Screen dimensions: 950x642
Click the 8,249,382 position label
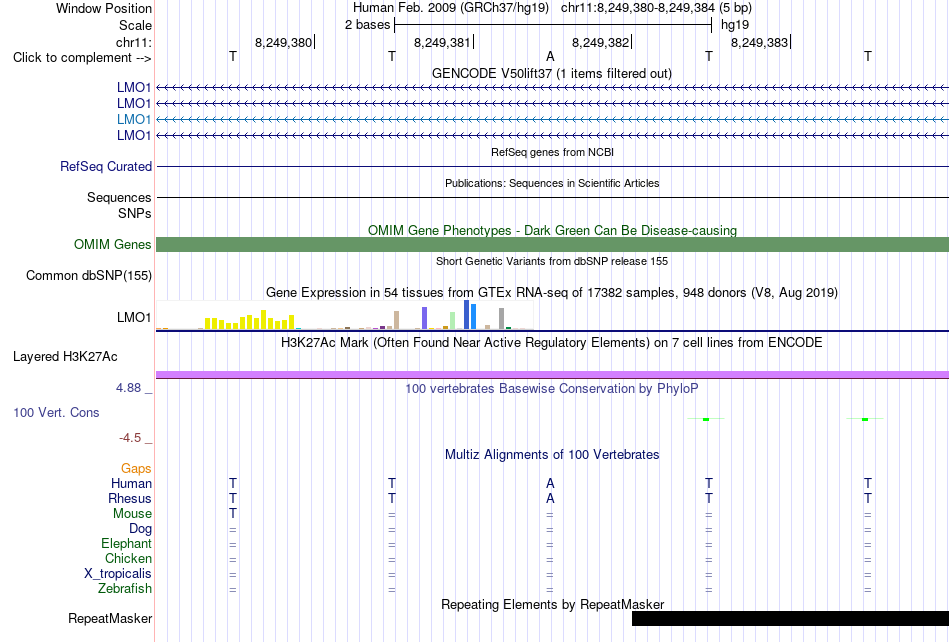point(600,42)
